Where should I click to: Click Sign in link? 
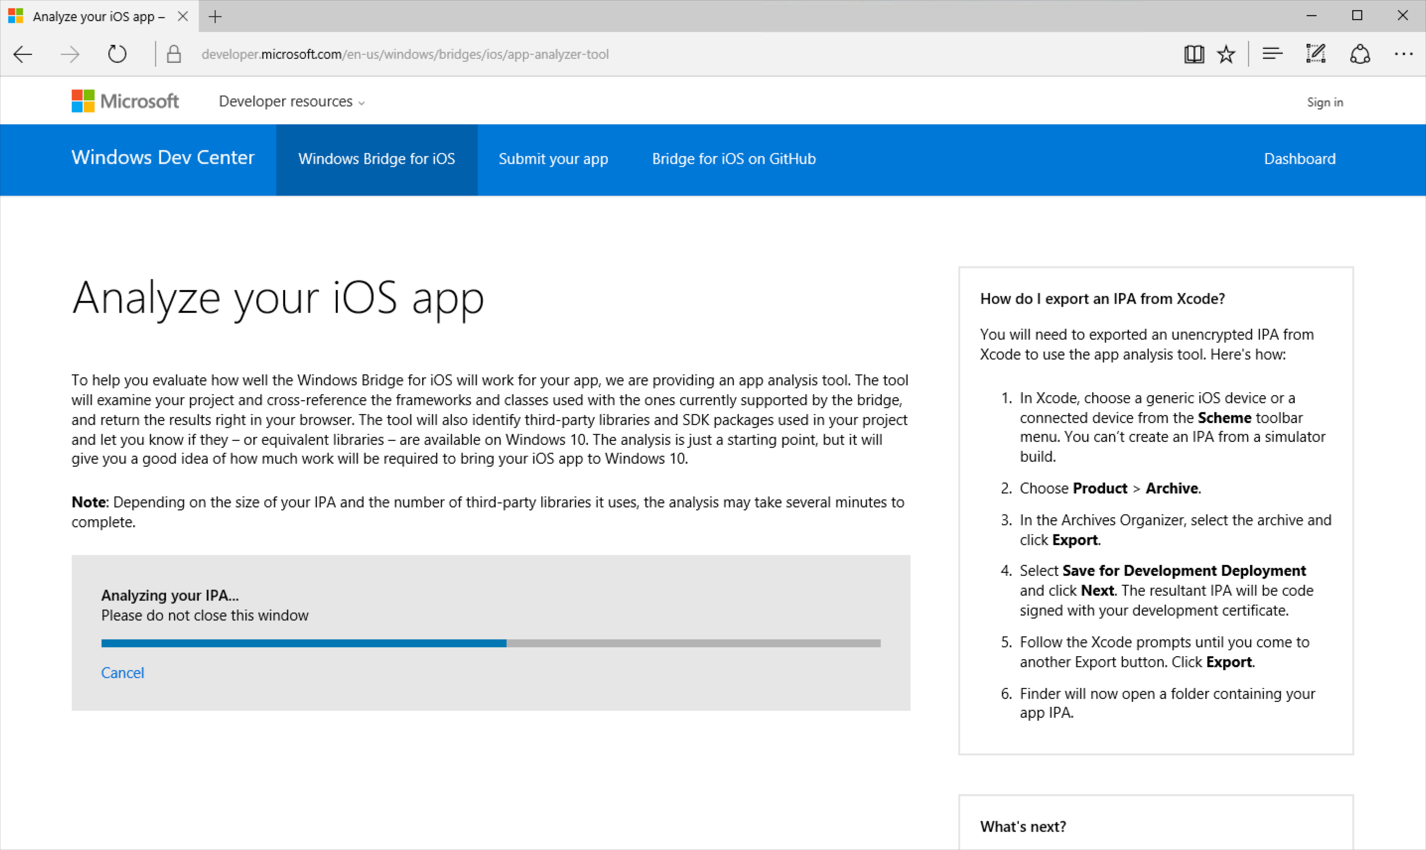1325,102
